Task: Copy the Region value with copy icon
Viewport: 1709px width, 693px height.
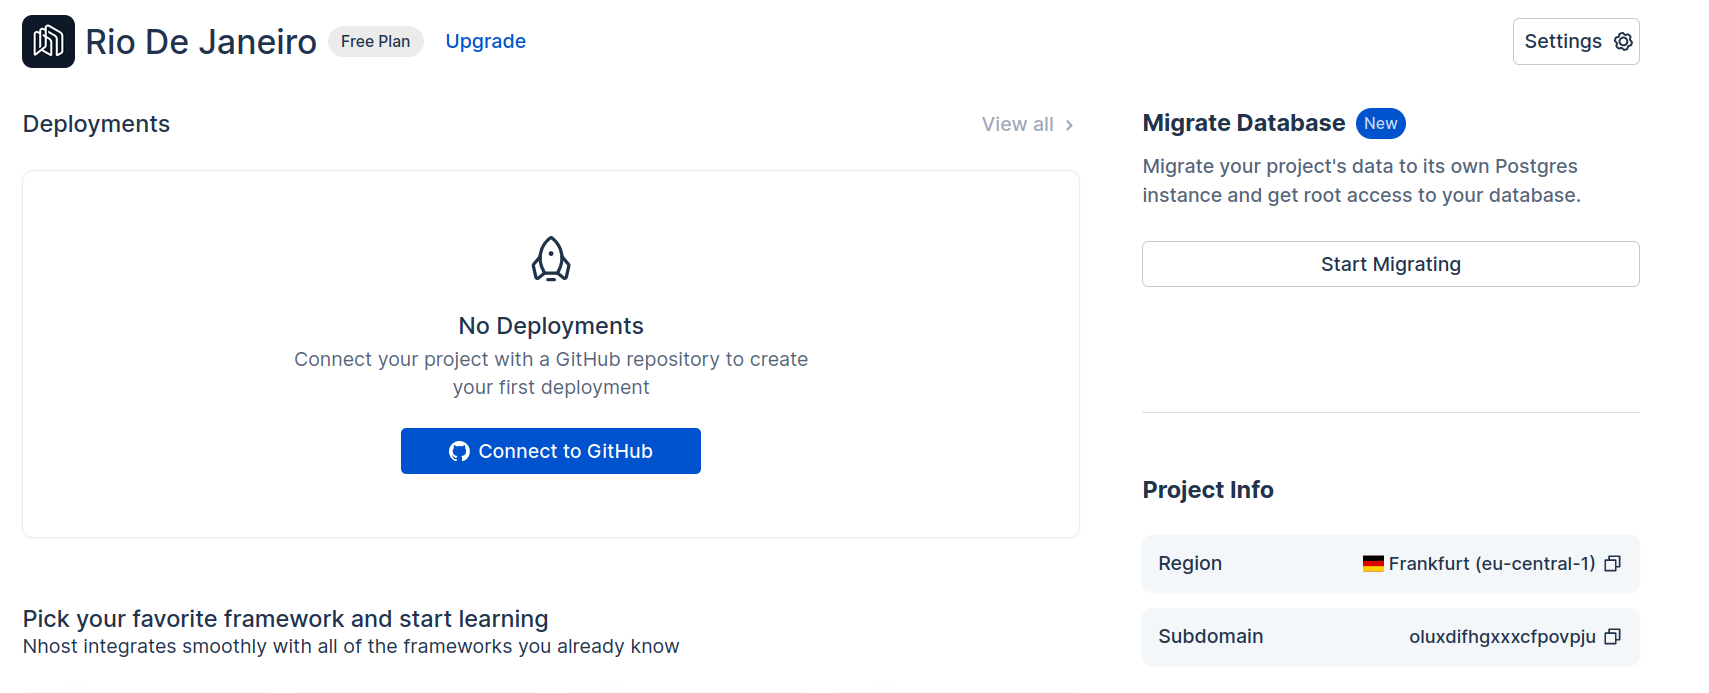Action: [1612, 564]
